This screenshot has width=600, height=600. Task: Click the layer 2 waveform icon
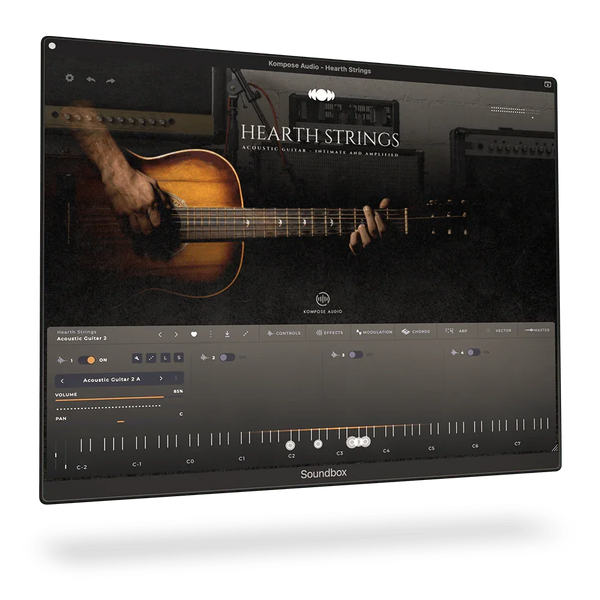[x=204, y=357]
